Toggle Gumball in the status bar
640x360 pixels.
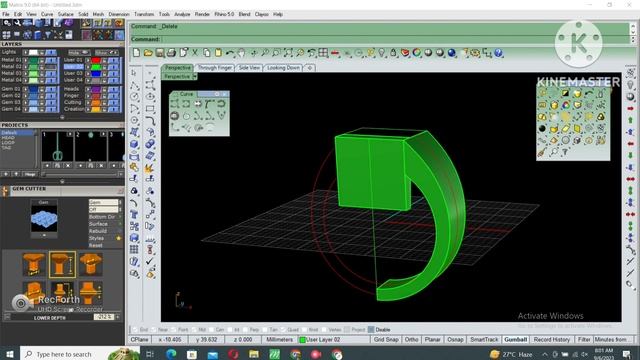(516, 340)
